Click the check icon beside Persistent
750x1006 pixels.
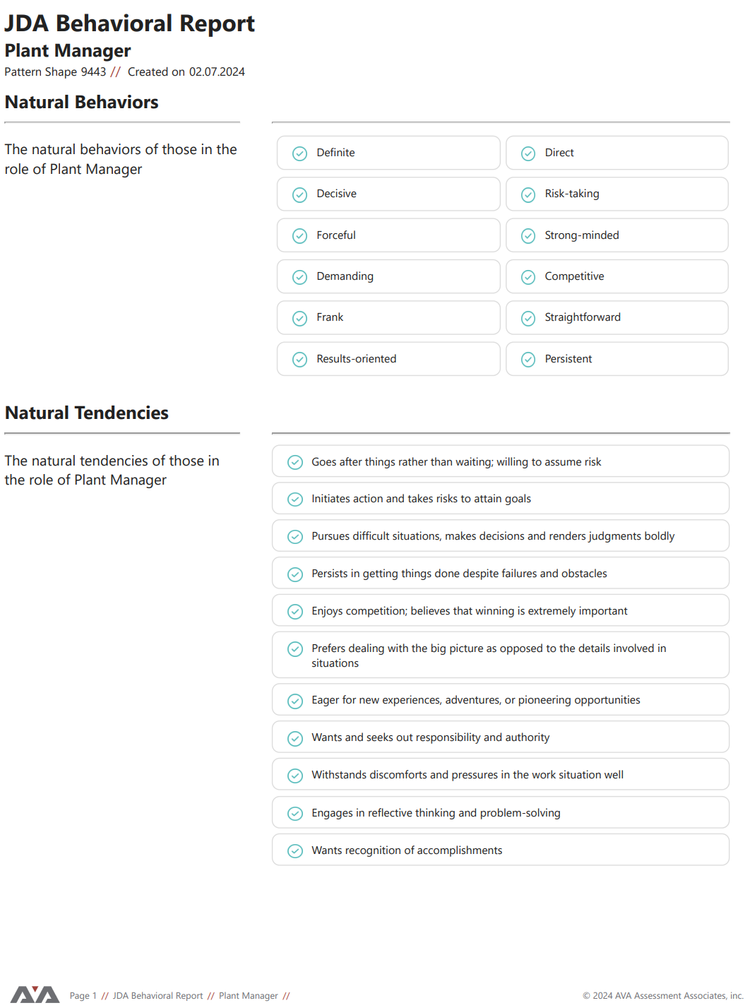coord(528,360)
